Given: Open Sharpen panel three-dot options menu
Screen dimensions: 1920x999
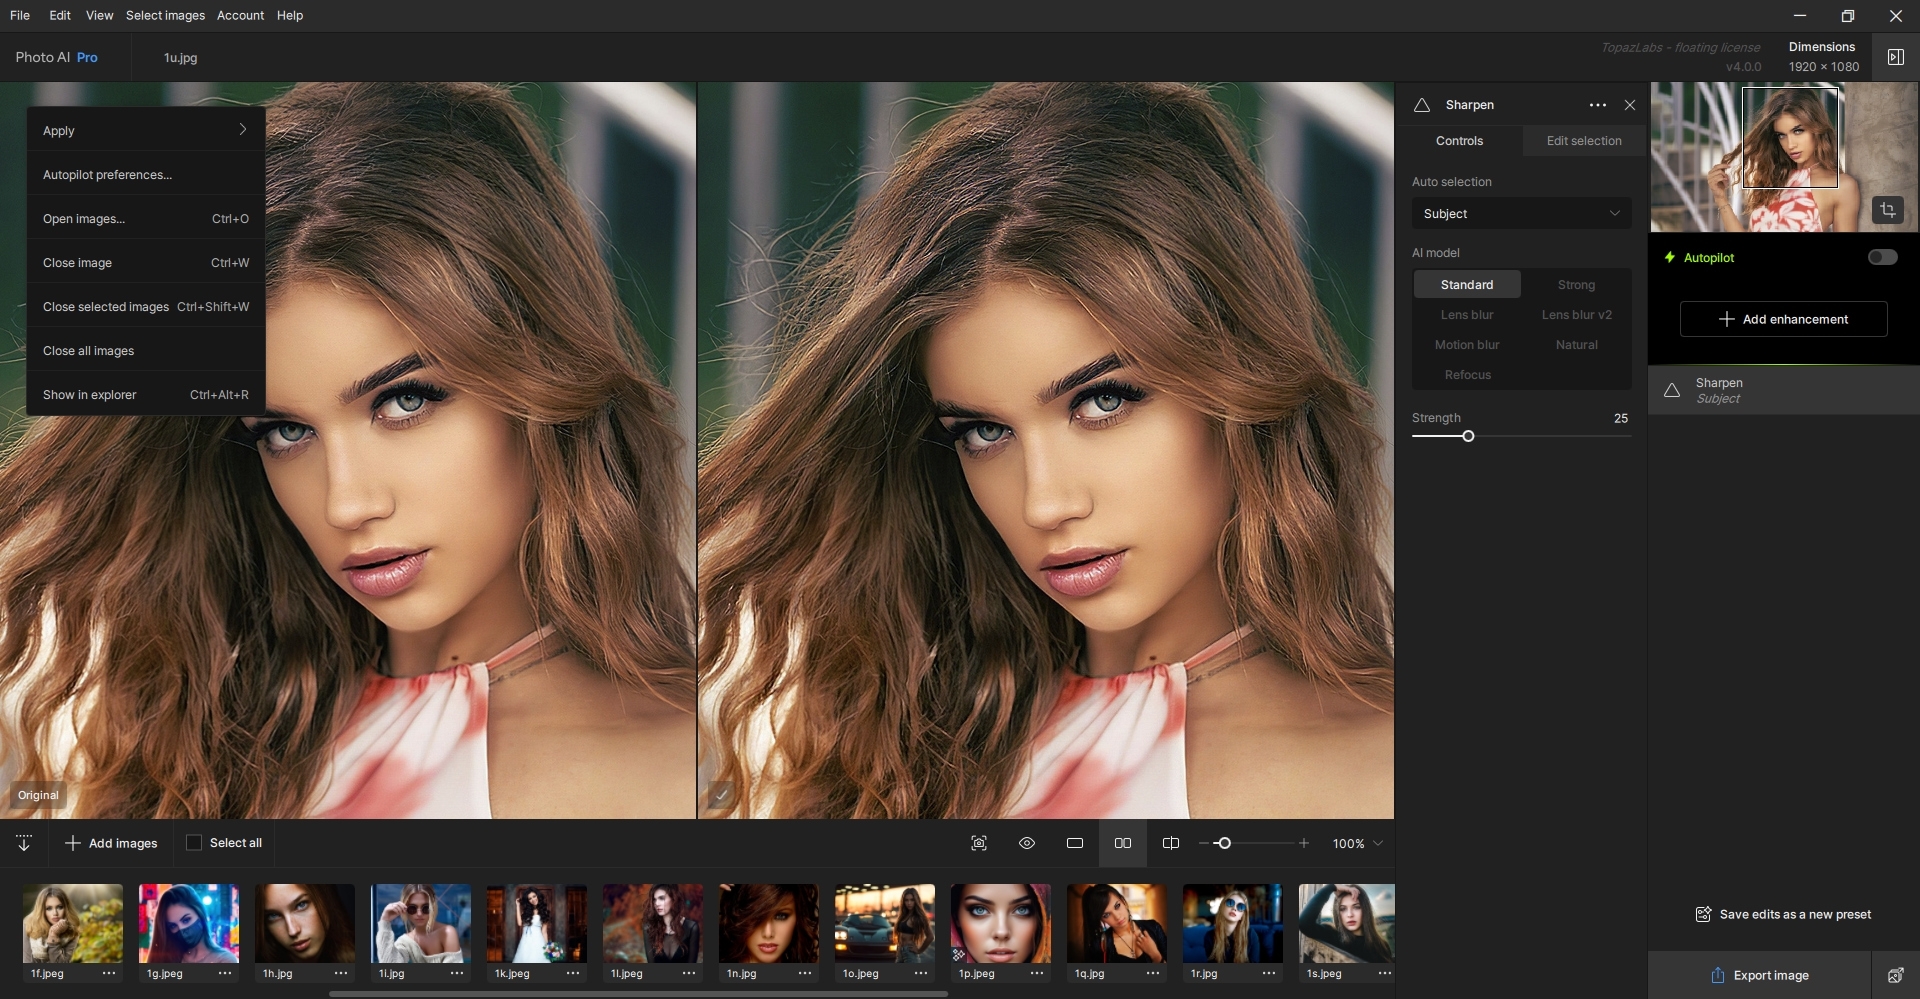Looking at the screenshot, I should click(1597, 105).
